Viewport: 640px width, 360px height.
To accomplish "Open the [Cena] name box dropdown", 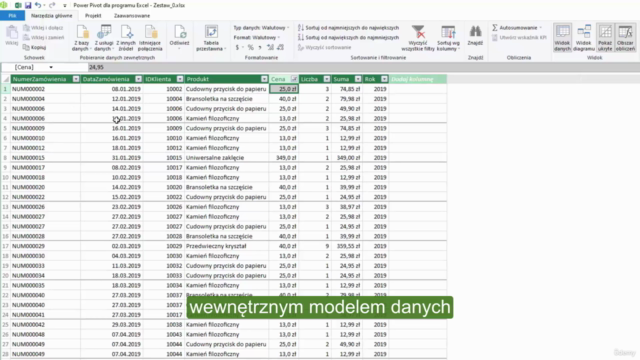I will click(51, 67).
